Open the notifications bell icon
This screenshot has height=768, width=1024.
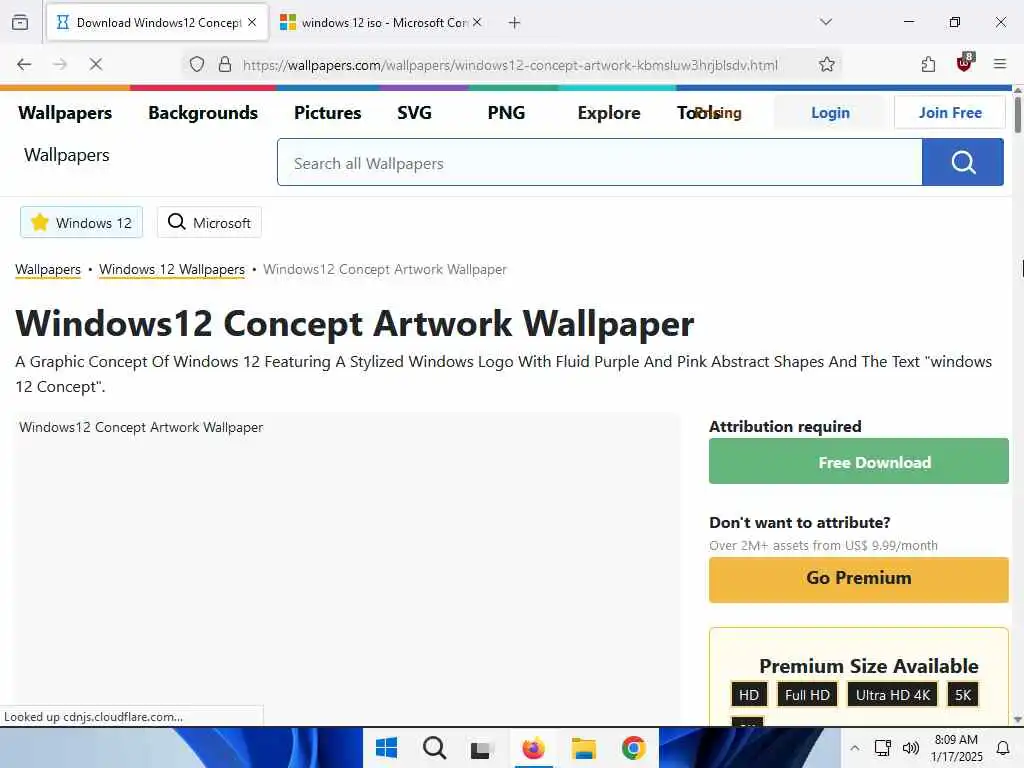(x=1003, y=748)
